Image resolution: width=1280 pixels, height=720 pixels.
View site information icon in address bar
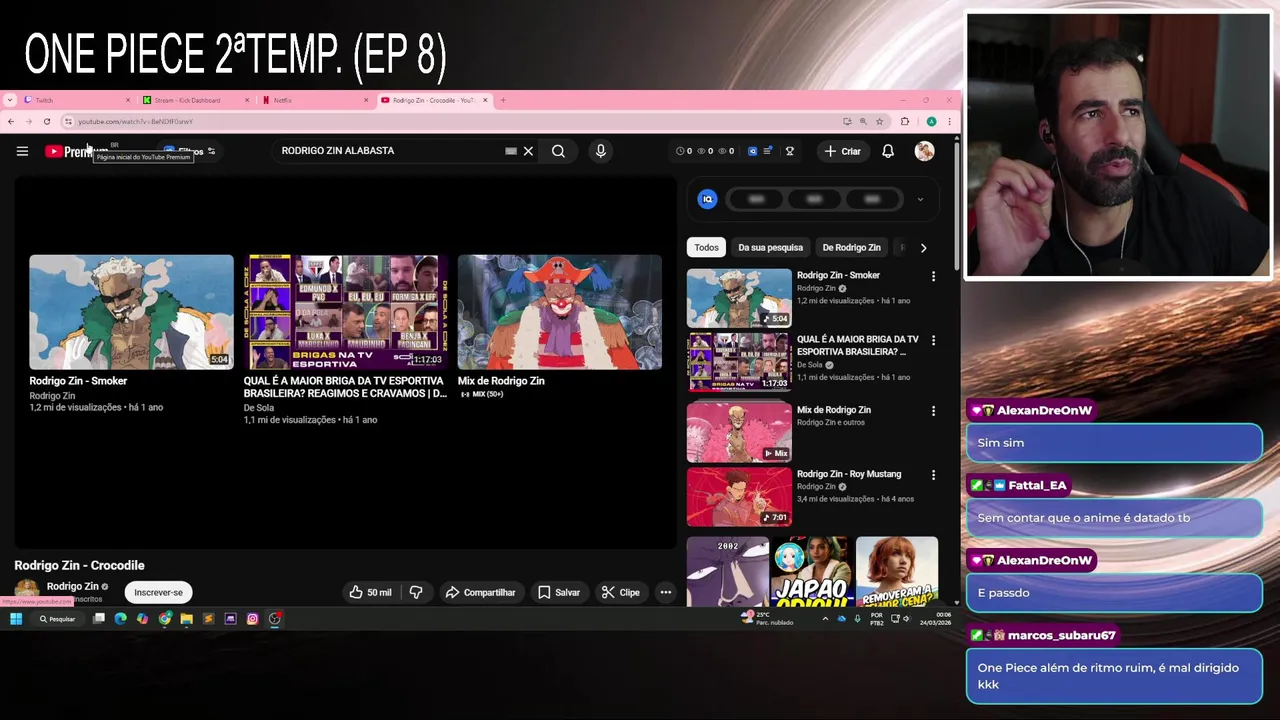68,121
